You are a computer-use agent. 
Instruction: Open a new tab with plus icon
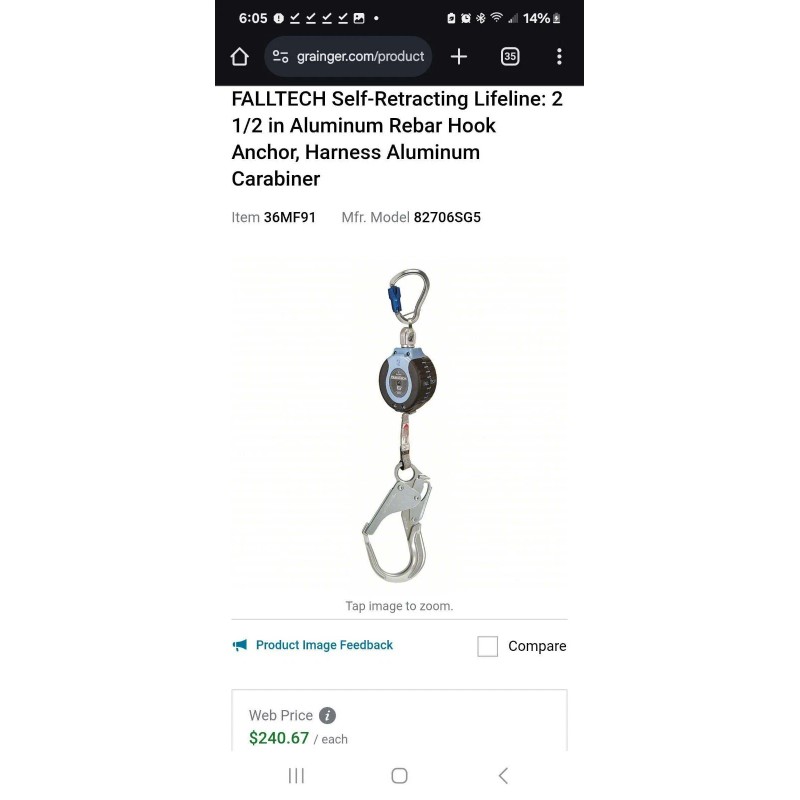459,57
